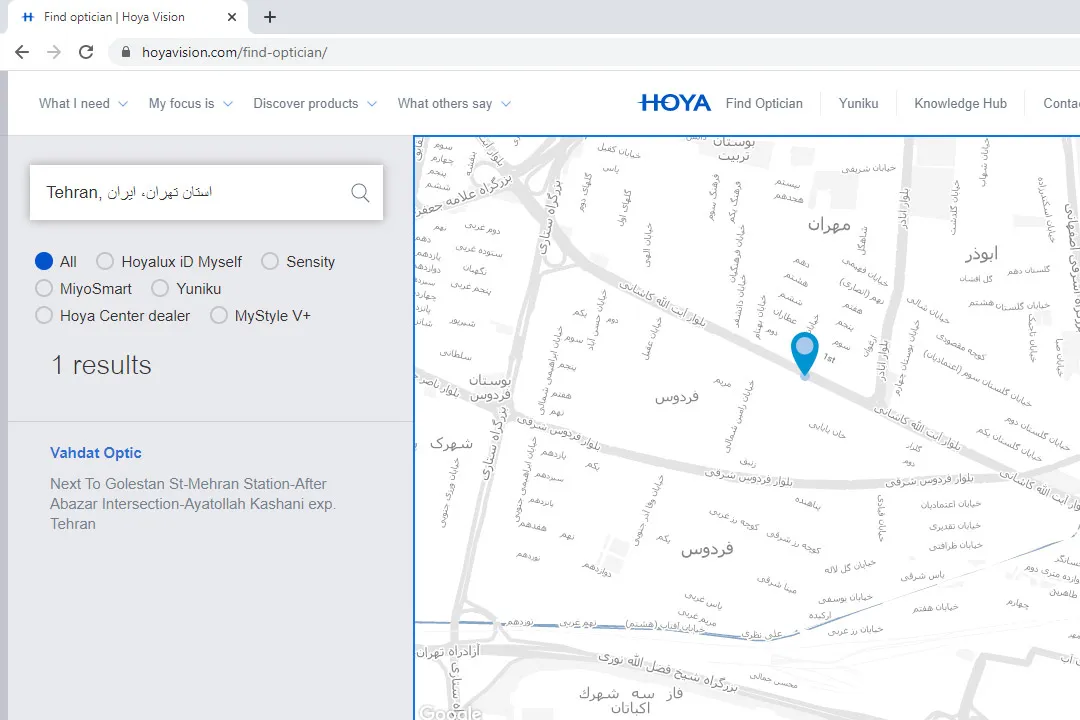Open the Find Optician nav link
The image size is (1080, 720).
pyautogui.click(x=764, y=103)
